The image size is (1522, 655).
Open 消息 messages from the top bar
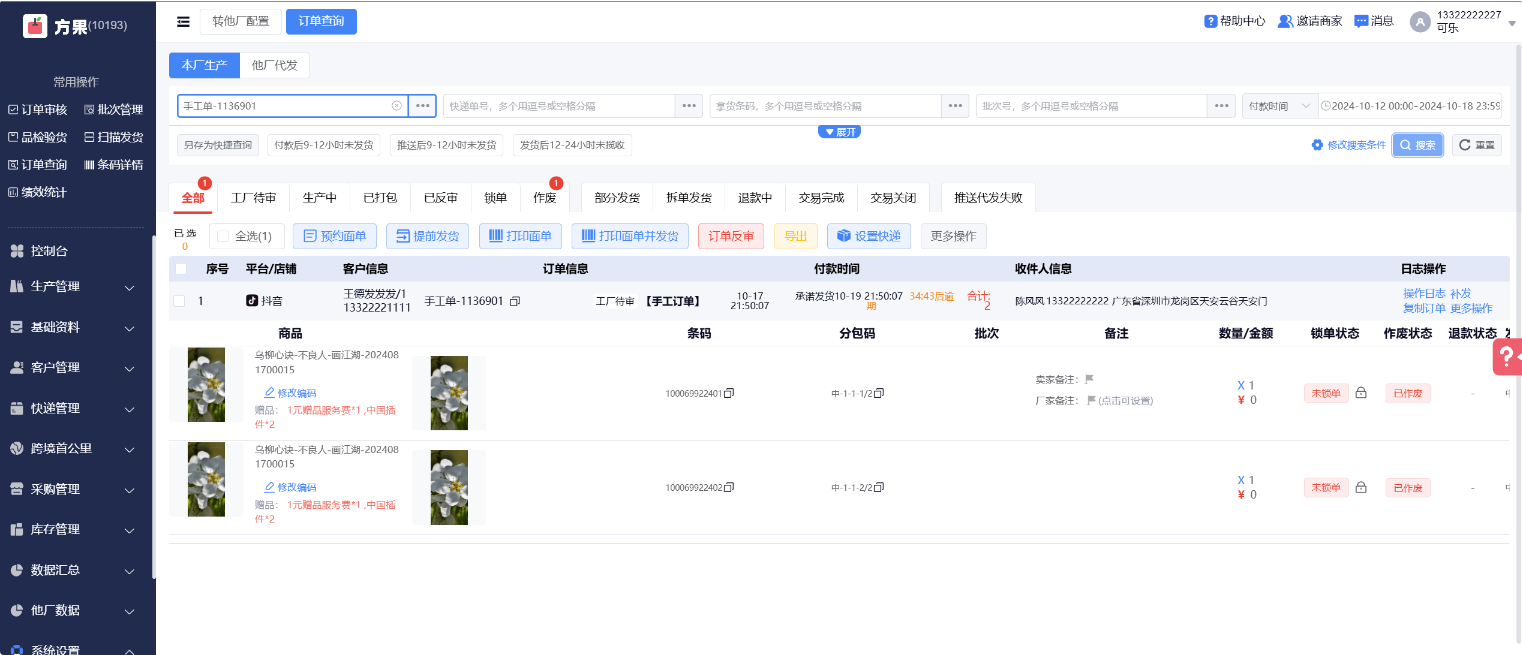coord(1373,21)
